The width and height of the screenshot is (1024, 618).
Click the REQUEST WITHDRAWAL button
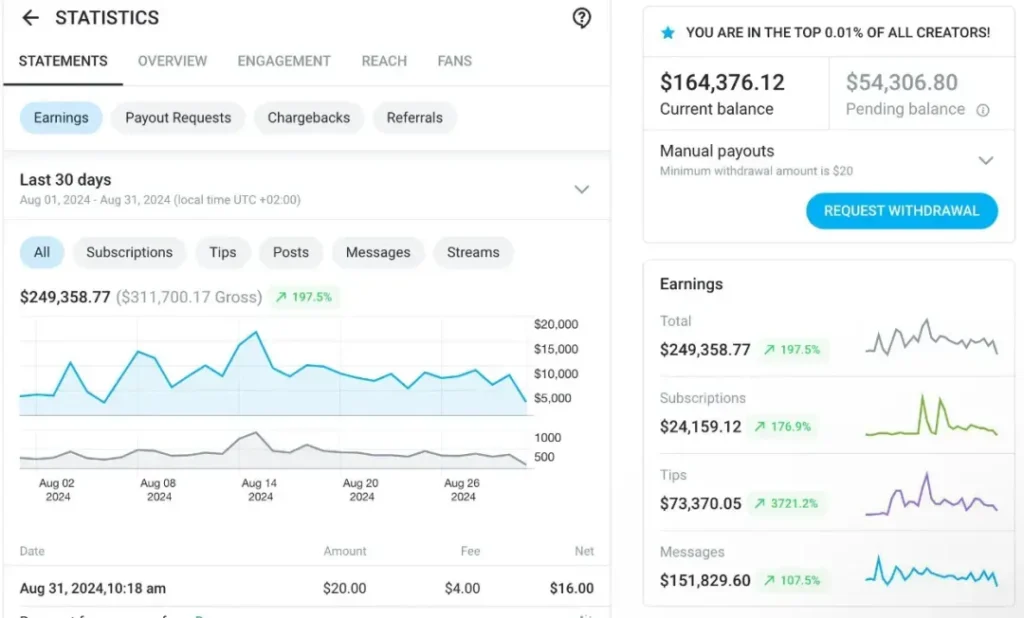click(x=901, y=211)
